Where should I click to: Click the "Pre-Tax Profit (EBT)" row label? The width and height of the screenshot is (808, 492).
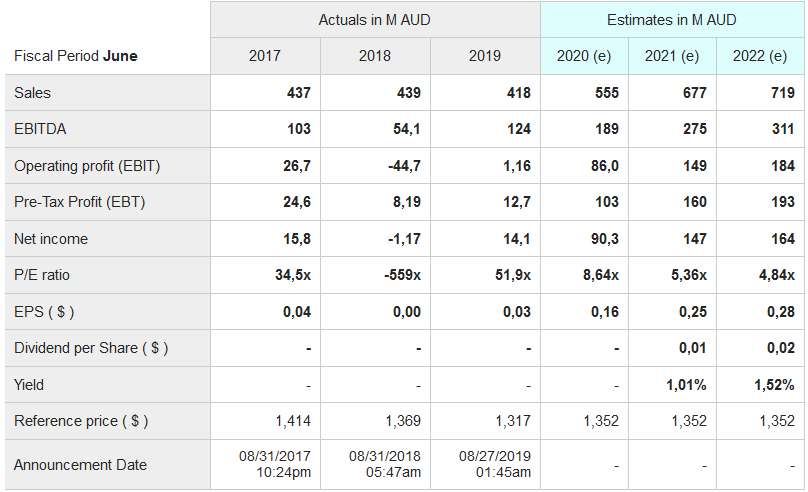point(80,202)
